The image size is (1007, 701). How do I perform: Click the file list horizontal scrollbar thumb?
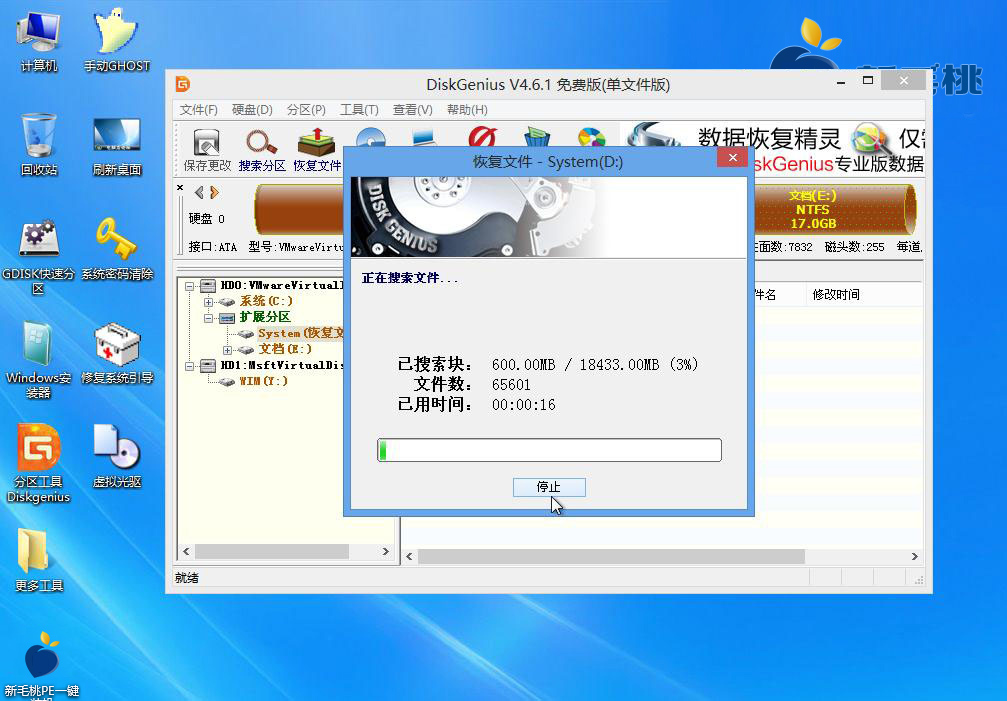click(611, 557)
